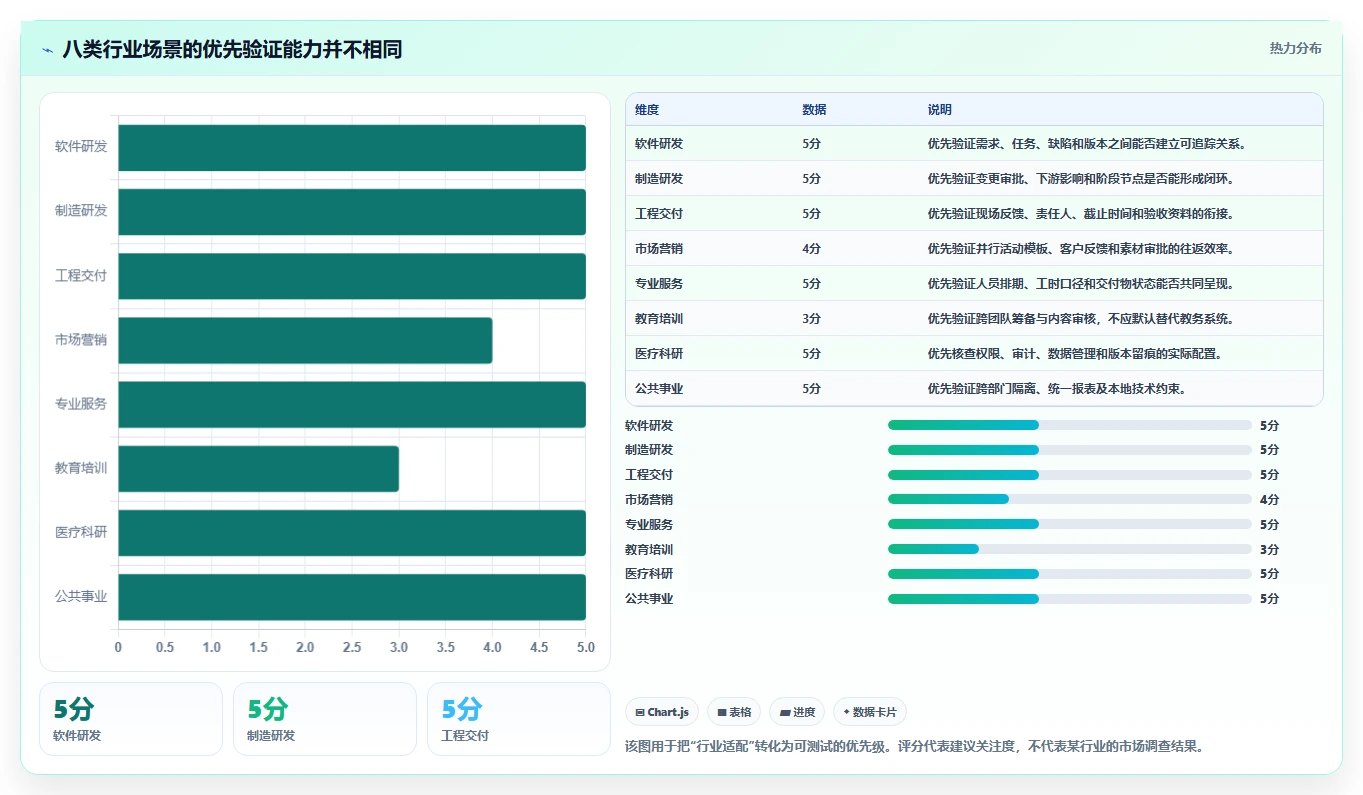
Task: Click the 工程交付 bar in the chart
Action: pyautogui.click(x=352, y=275)
